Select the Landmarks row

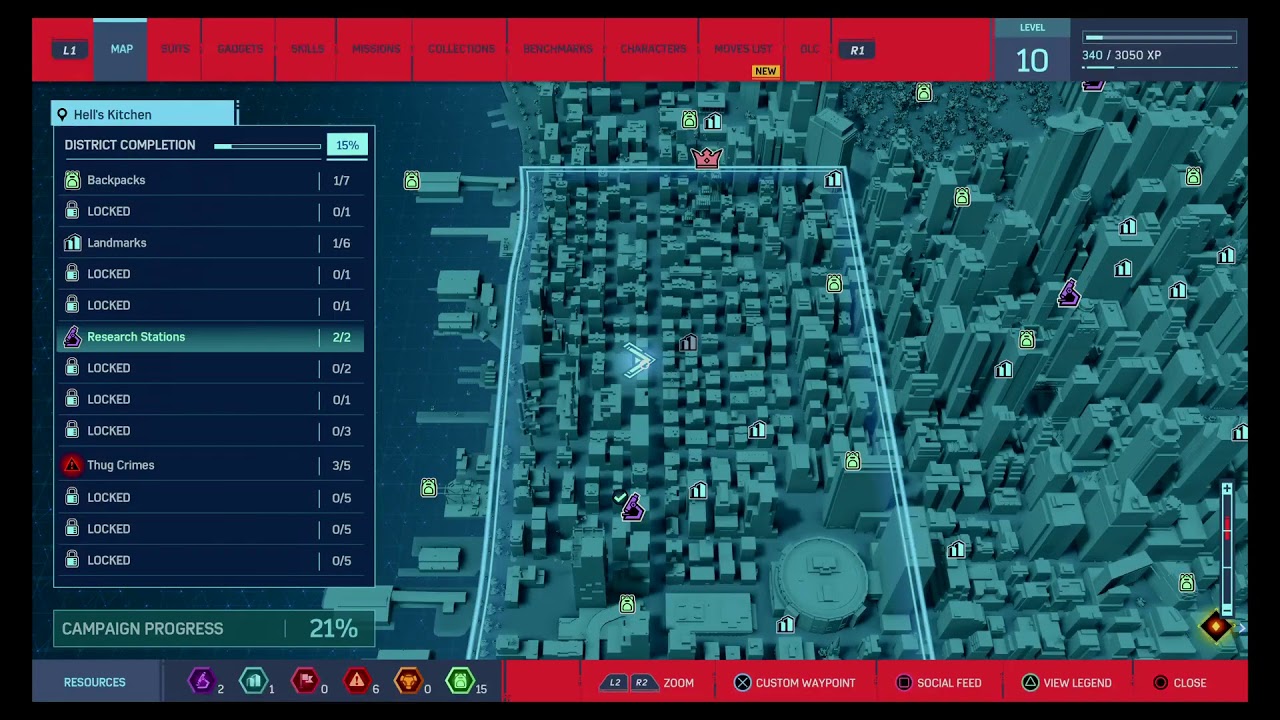(210, 243)
